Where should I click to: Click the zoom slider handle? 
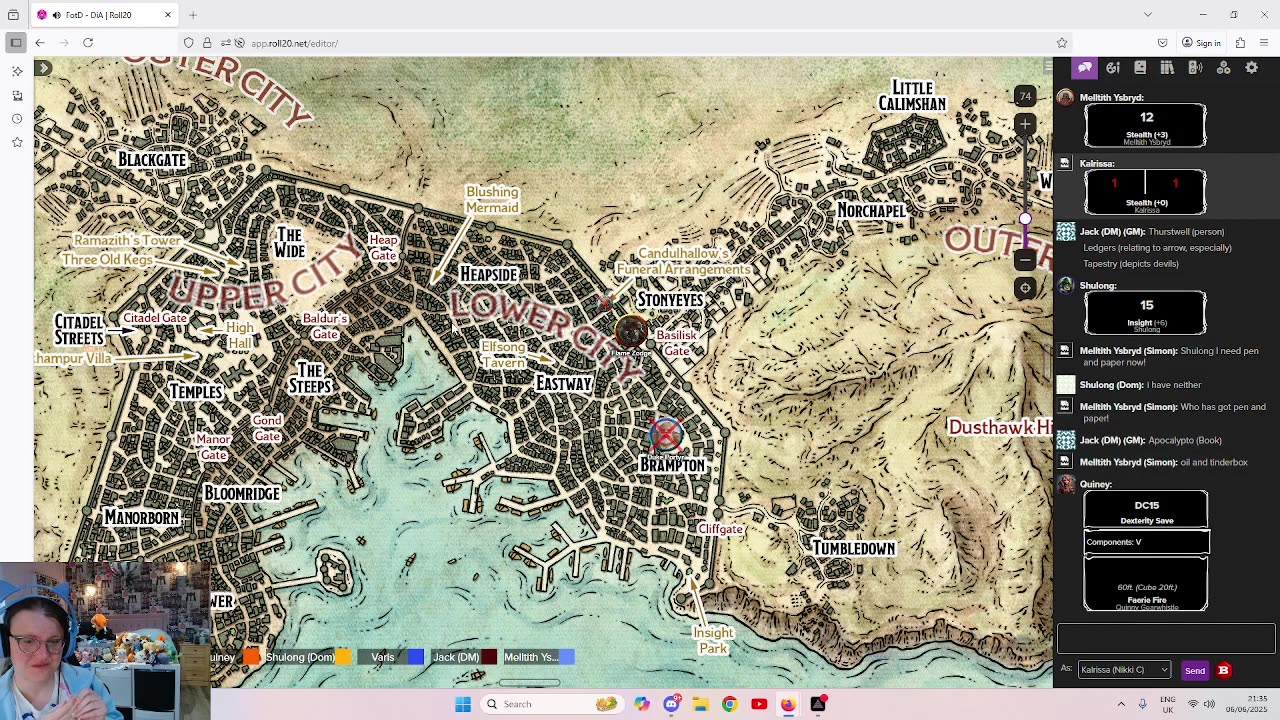[1025, 219]
